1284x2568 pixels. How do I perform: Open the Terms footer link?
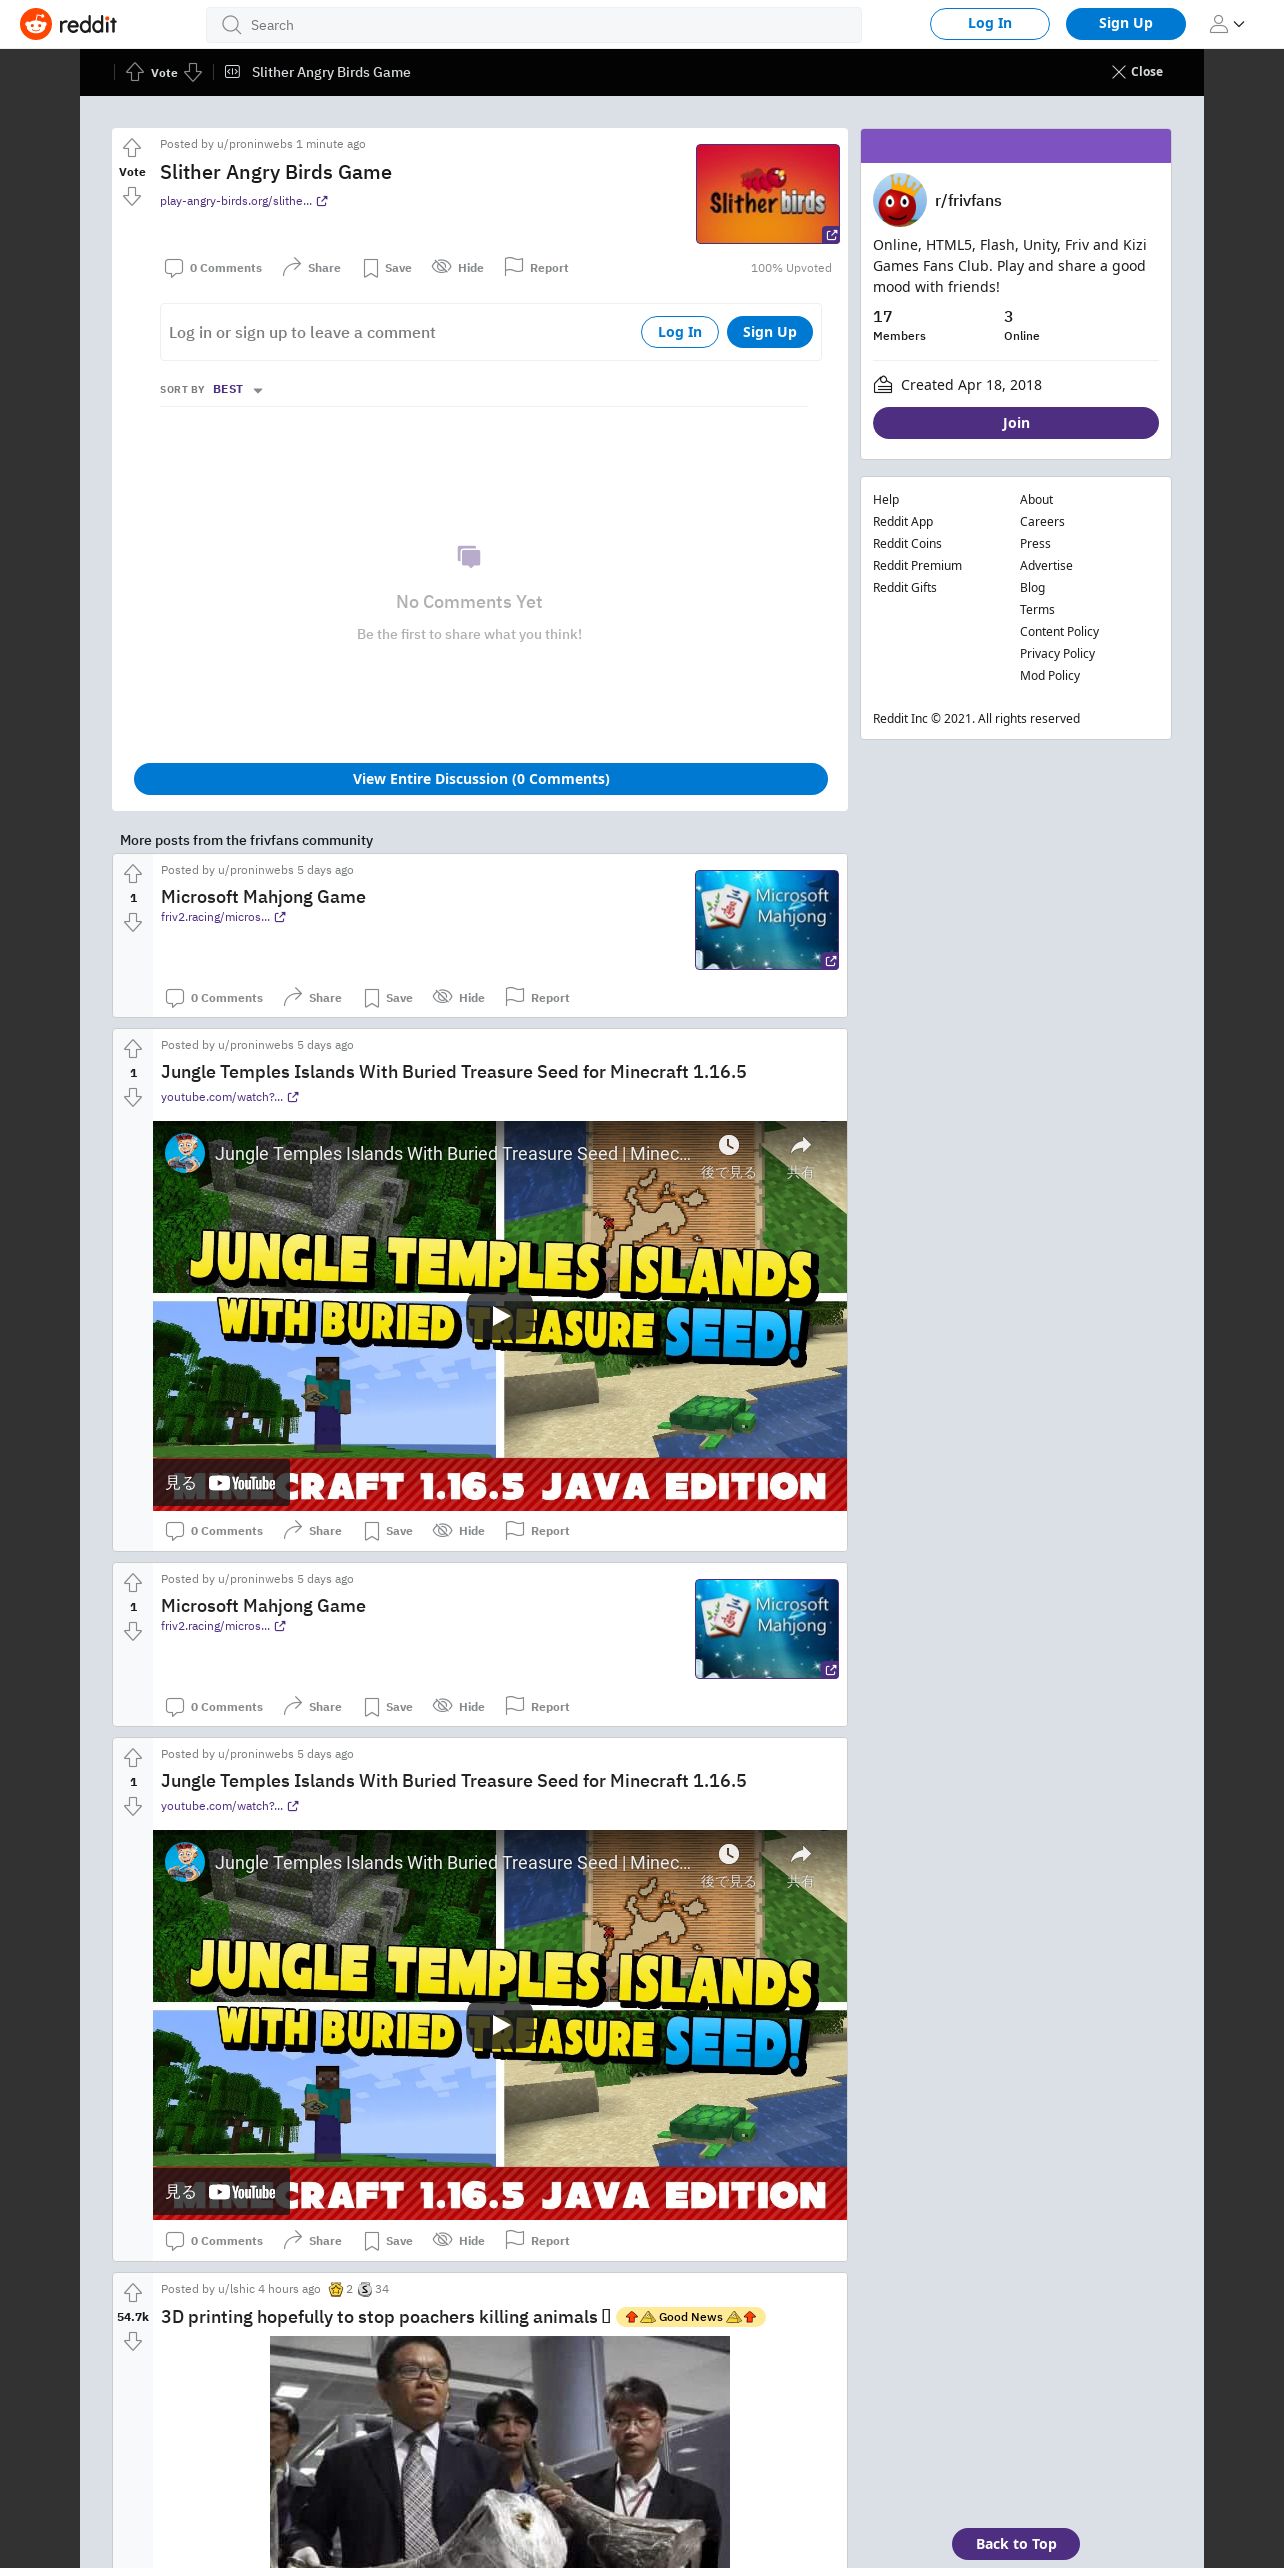pos(1037,610)
